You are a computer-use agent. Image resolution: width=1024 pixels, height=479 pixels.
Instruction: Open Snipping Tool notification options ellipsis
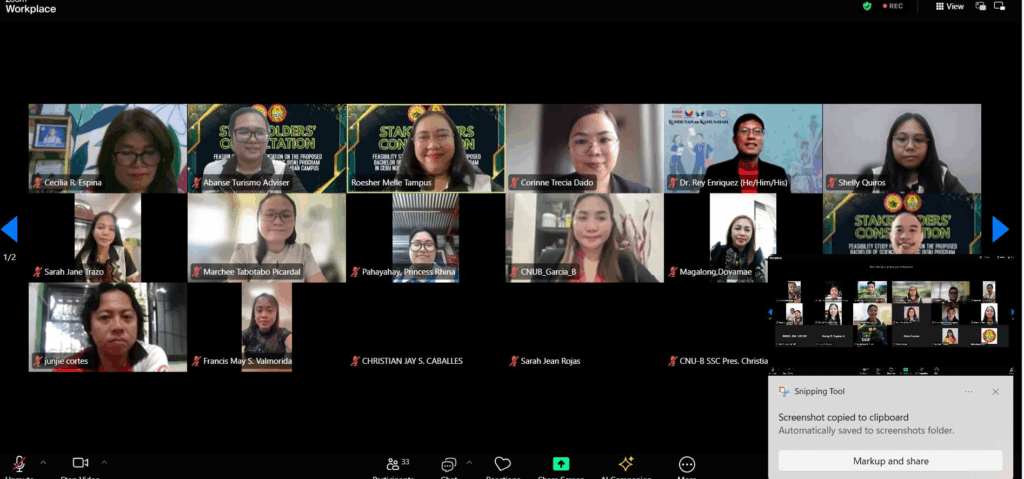coord(968,391)
